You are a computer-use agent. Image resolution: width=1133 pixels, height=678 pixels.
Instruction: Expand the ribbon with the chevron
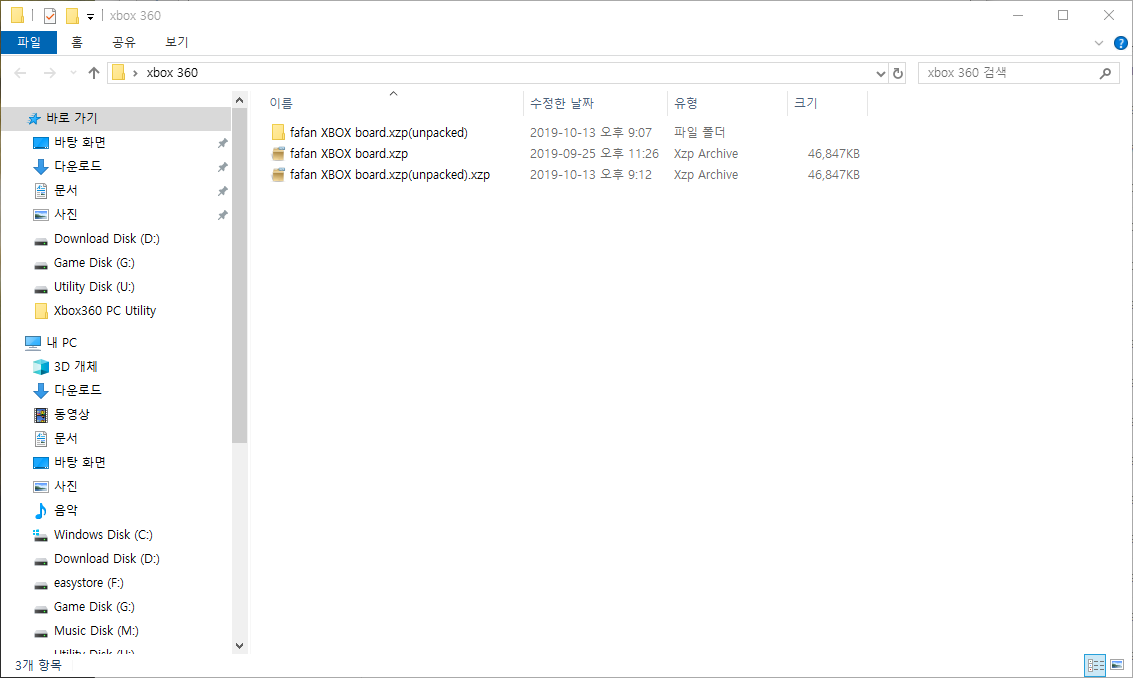coord(1099,43)
